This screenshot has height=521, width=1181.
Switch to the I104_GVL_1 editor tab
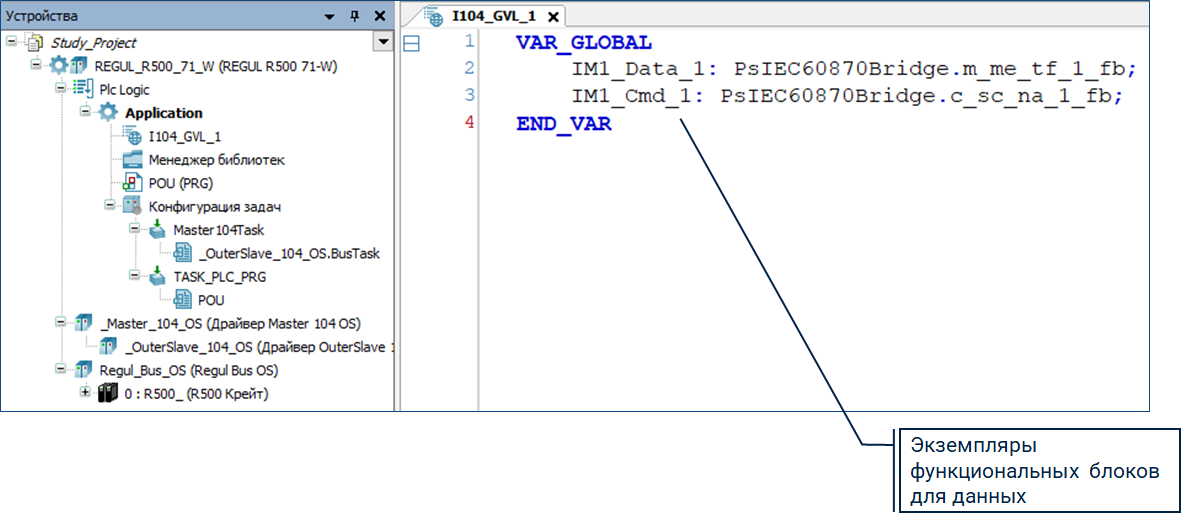point(482,16)
